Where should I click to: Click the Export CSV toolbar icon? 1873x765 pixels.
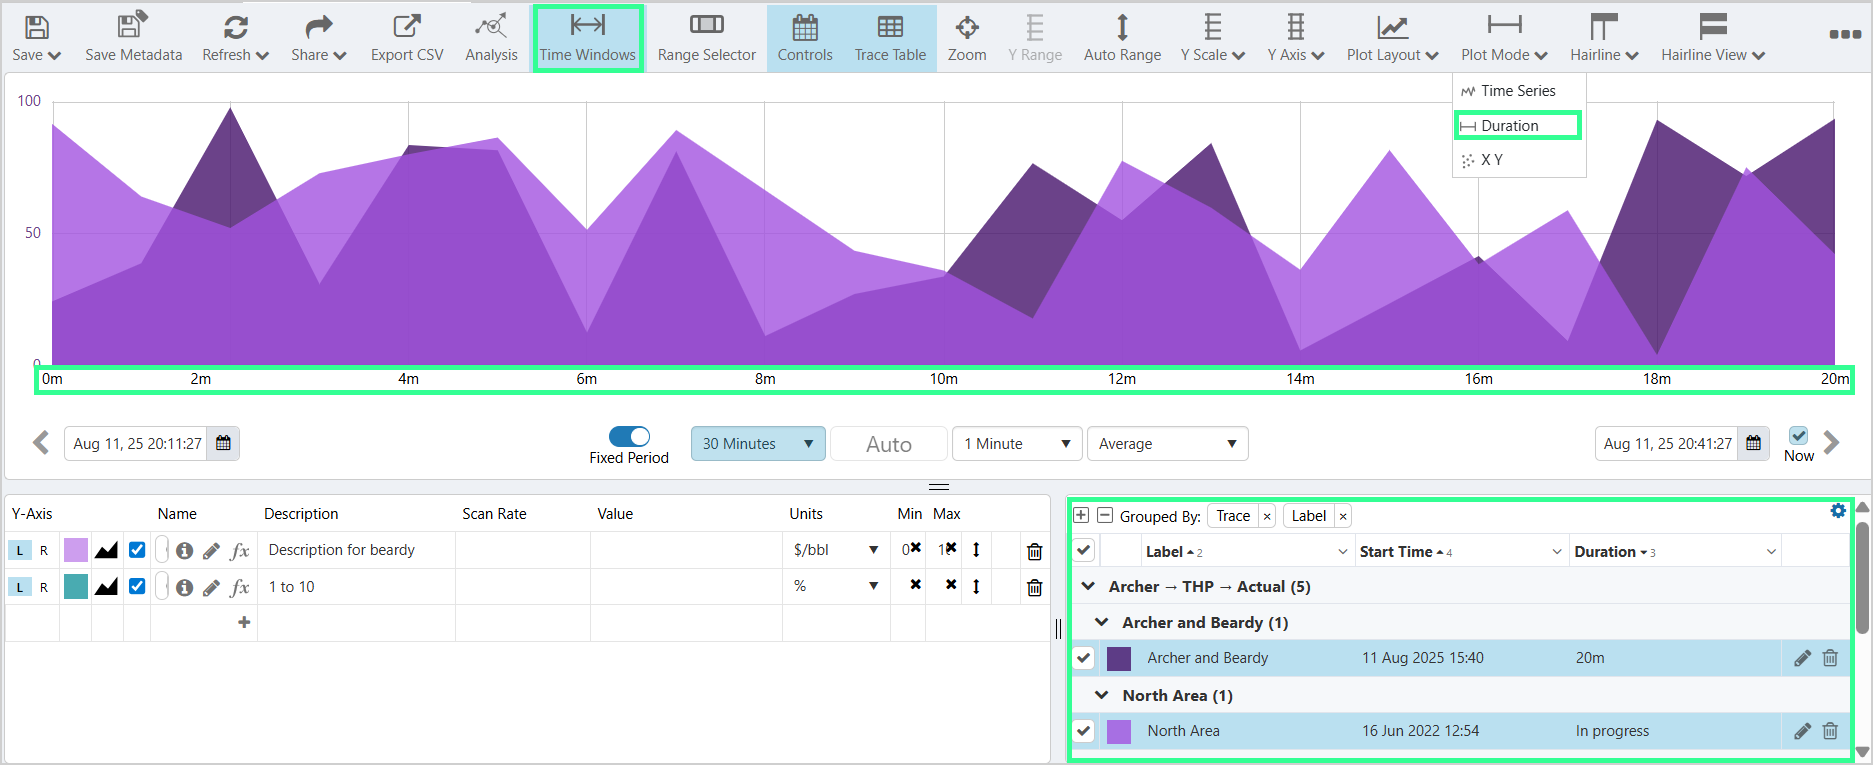pyautogui.click(x=406, y=38)
